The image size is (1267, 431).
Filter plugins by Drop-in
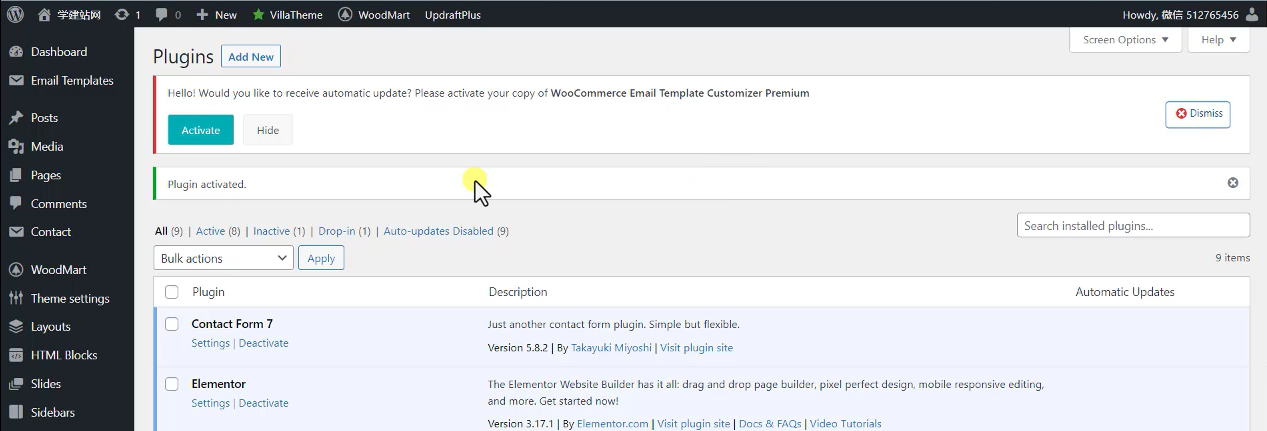point(336,231)
